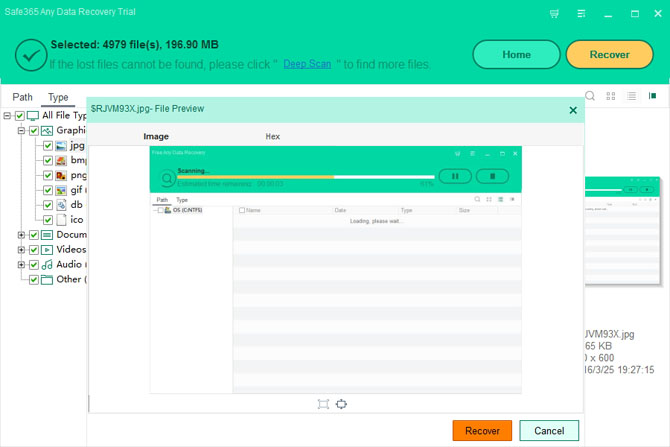The height and width of the screenshot is (447, 670).
Task: Close the File Preview dialog
Action: click(573, 110)
